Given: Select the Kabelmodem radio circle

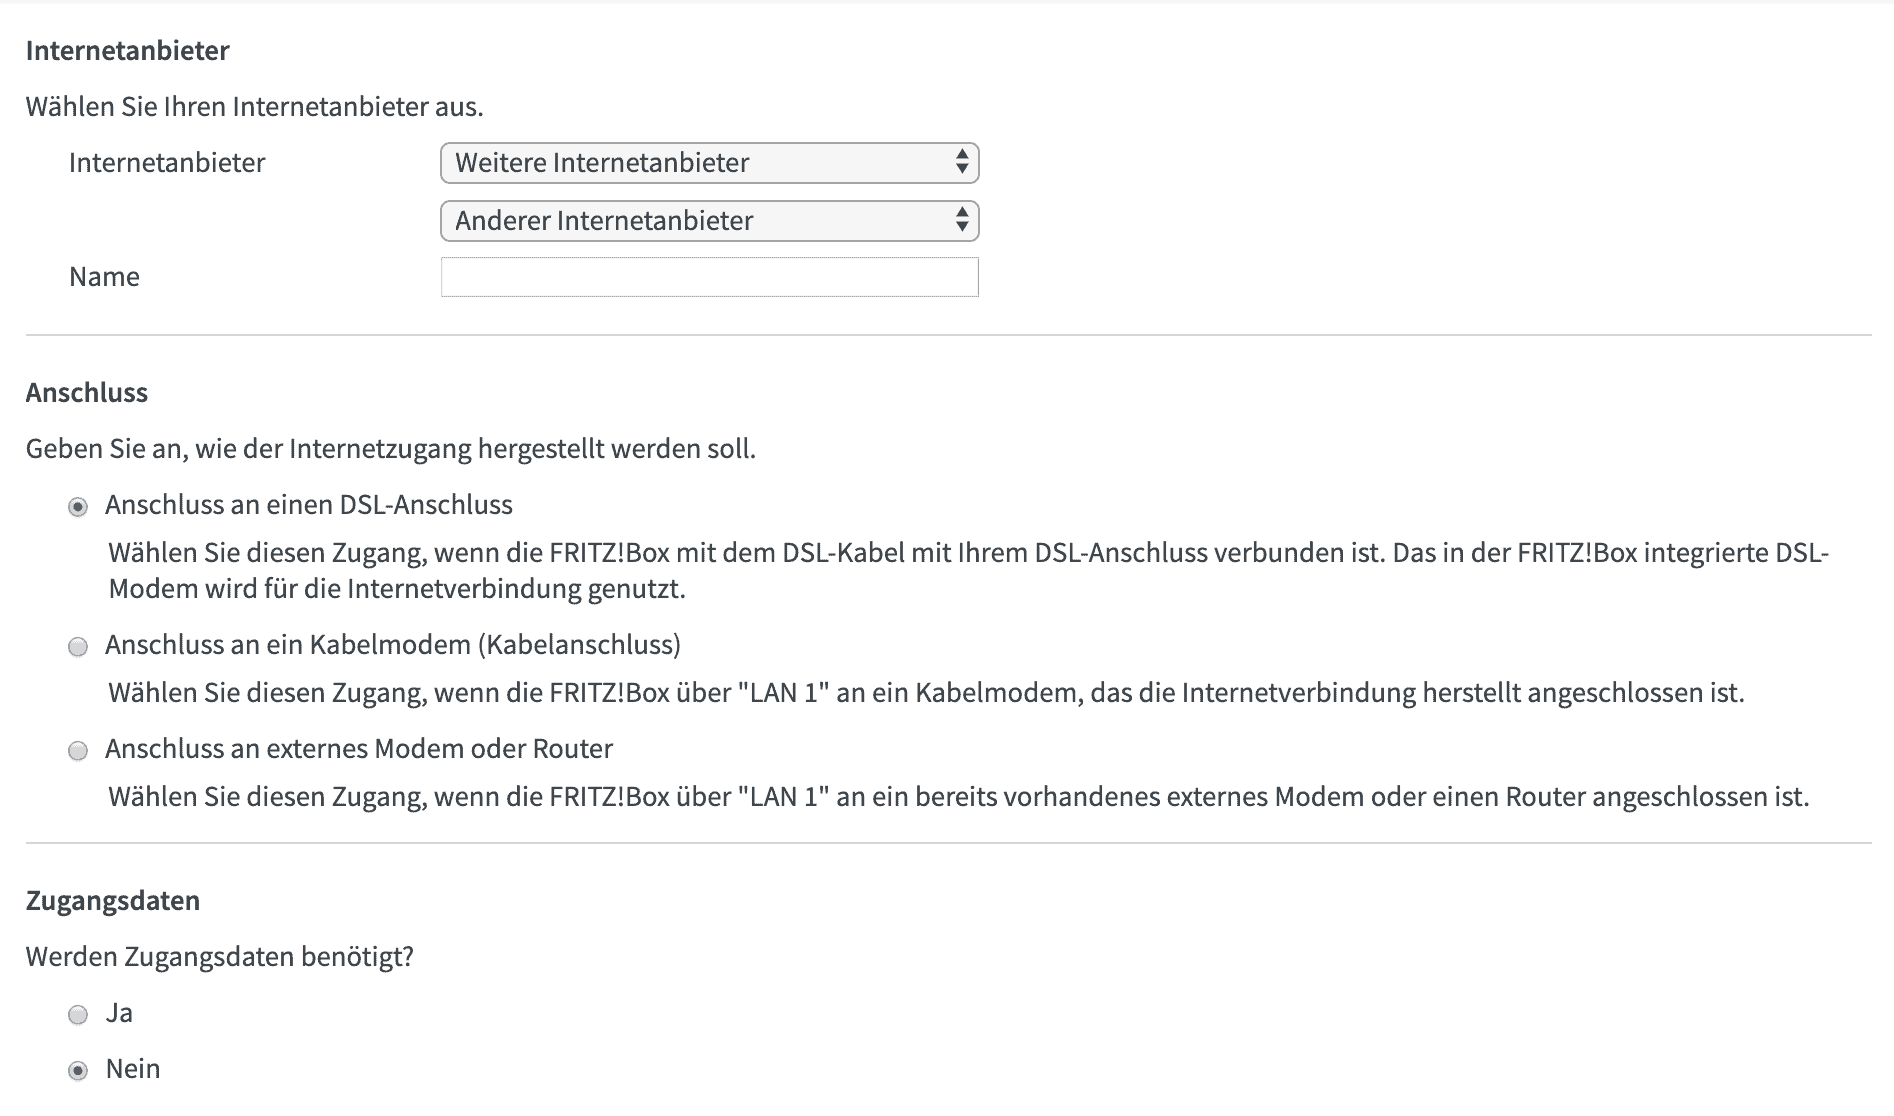Looking at the screenshot, I should tap(78, 647).
